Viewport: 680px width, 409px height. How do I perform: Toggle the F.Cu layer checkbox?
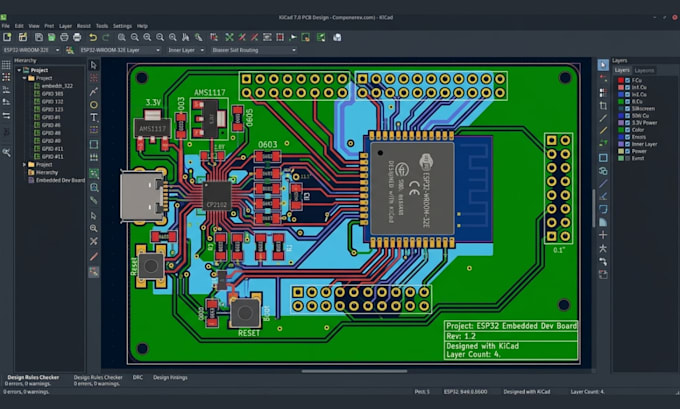(x=628, y=80)
